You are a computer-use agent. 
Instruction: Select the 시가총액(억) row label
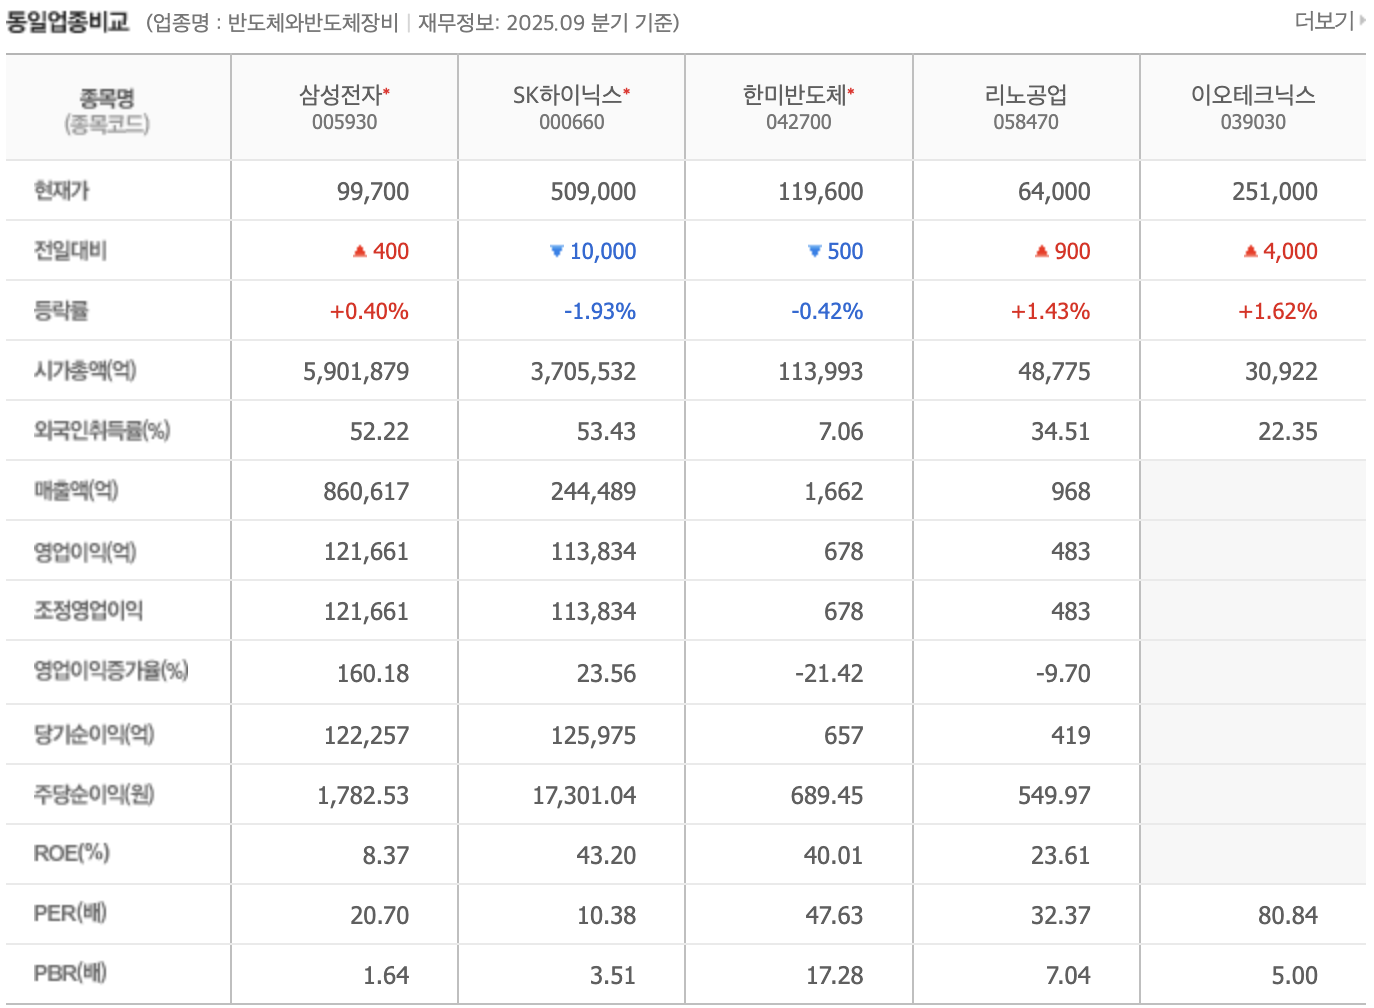[85, 370]
